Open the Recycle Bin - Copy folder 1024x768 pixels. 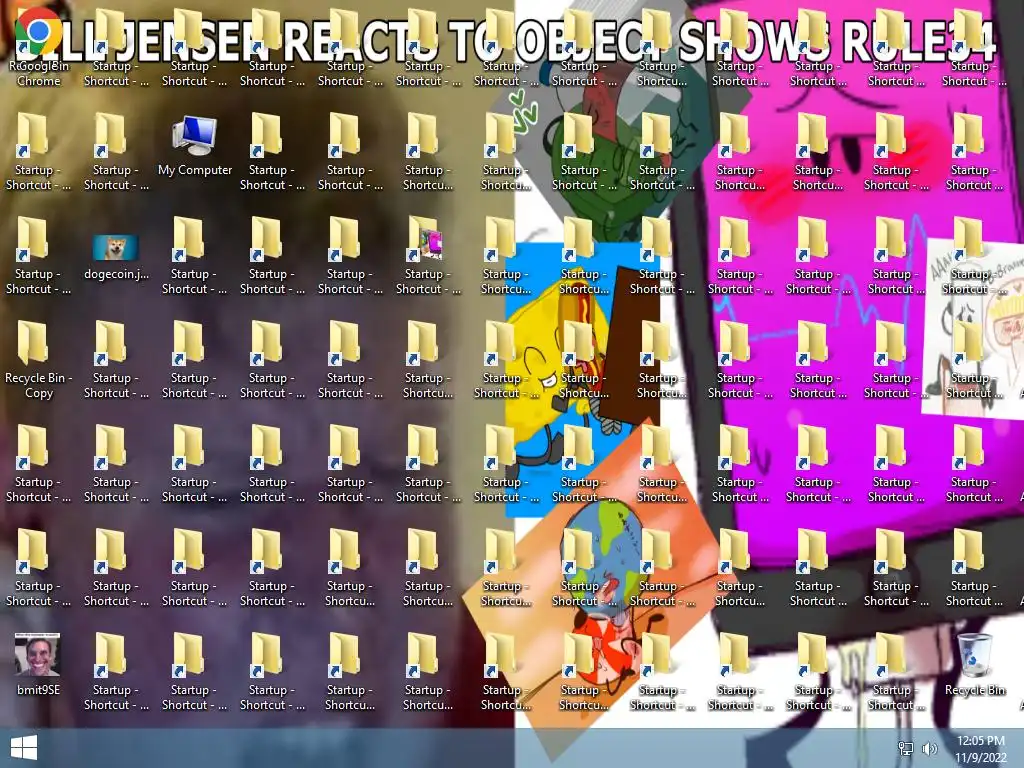pyautogui.click(x=39, y=359)
